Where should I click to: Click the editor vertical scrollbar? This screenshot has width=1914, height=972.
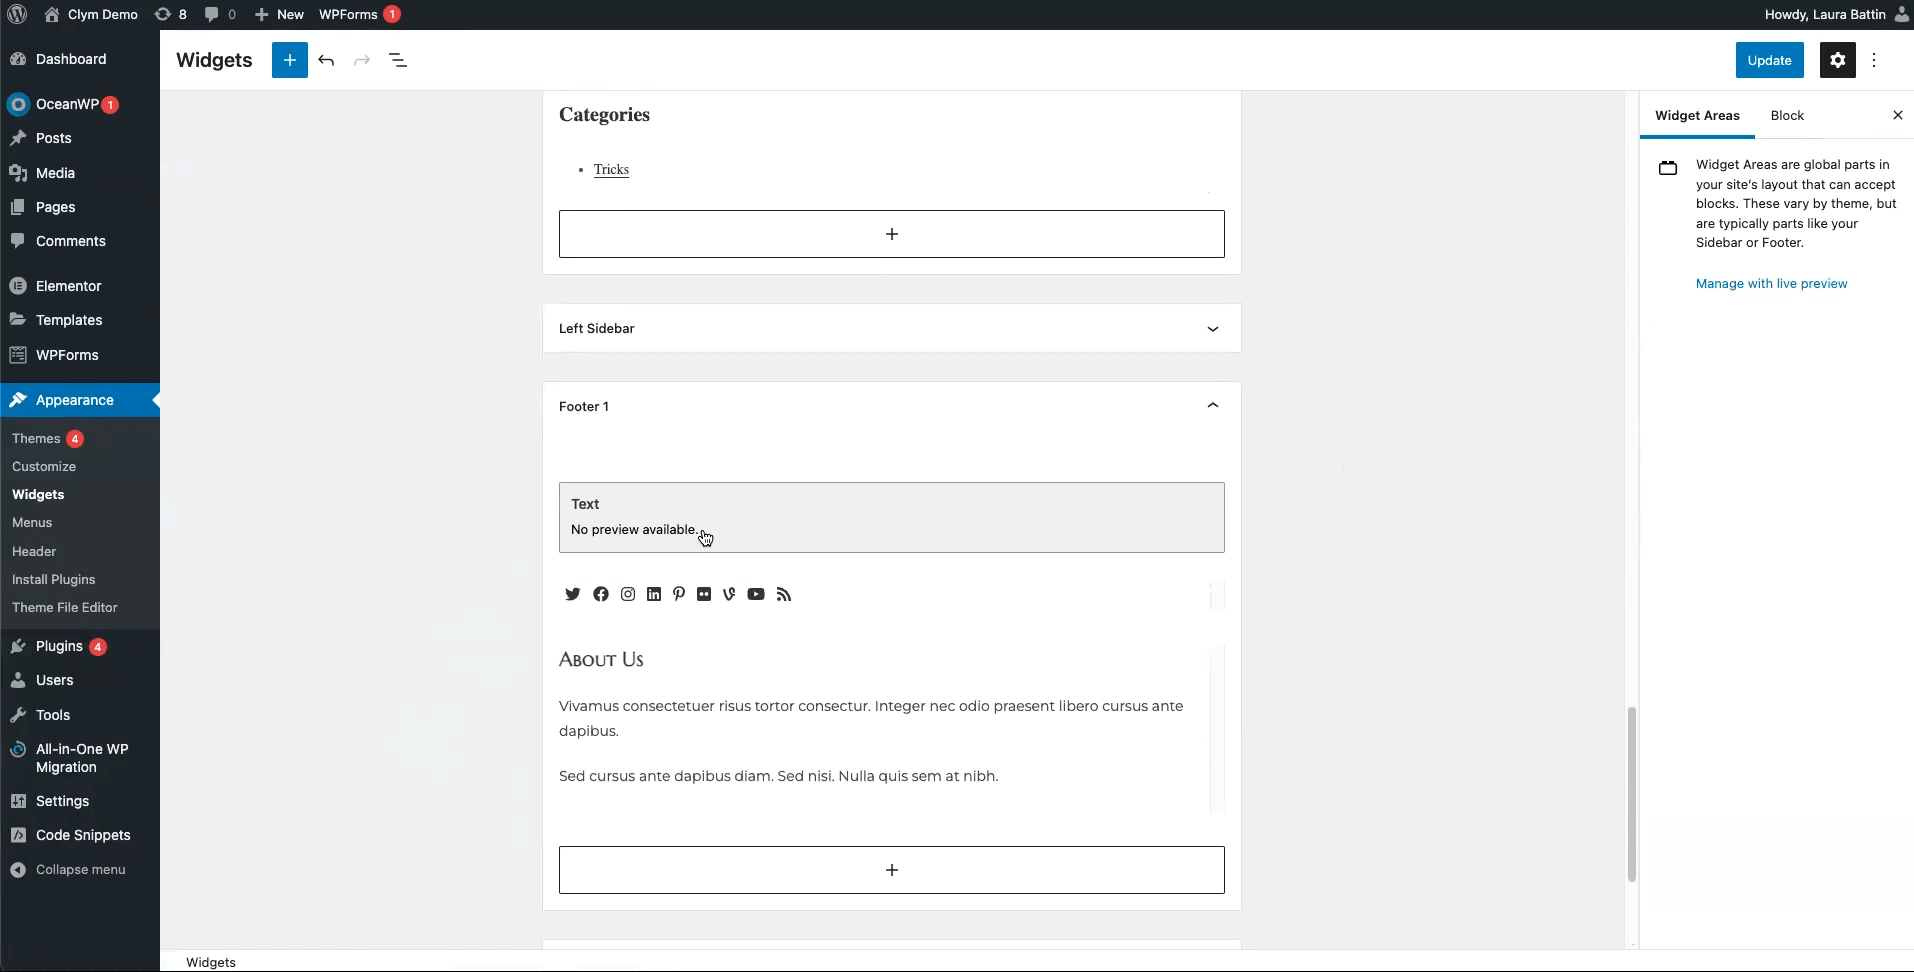[1631, 794]
